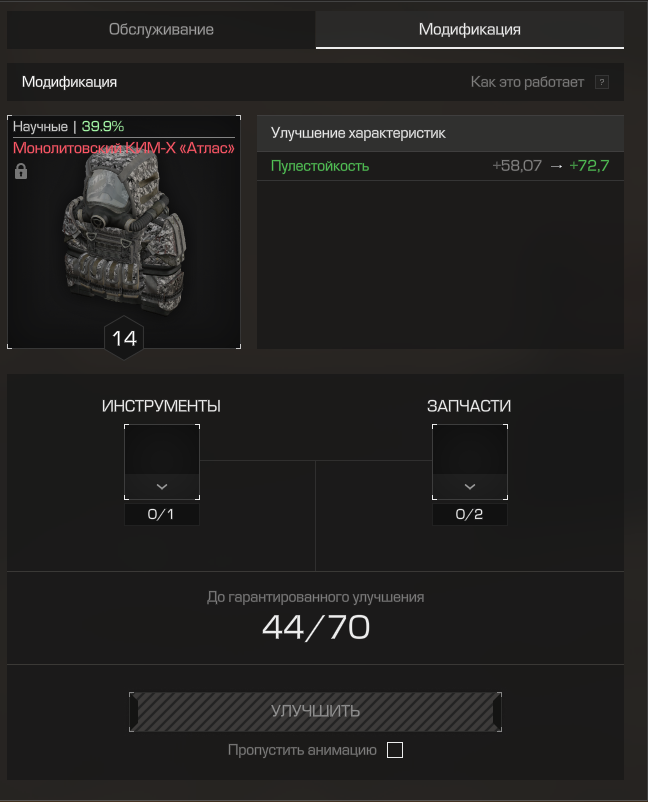Image resolution: width=648 pixels, height=802 pixels.
Task: Click the 0/1 tools counter
Action: pos(162,514)
